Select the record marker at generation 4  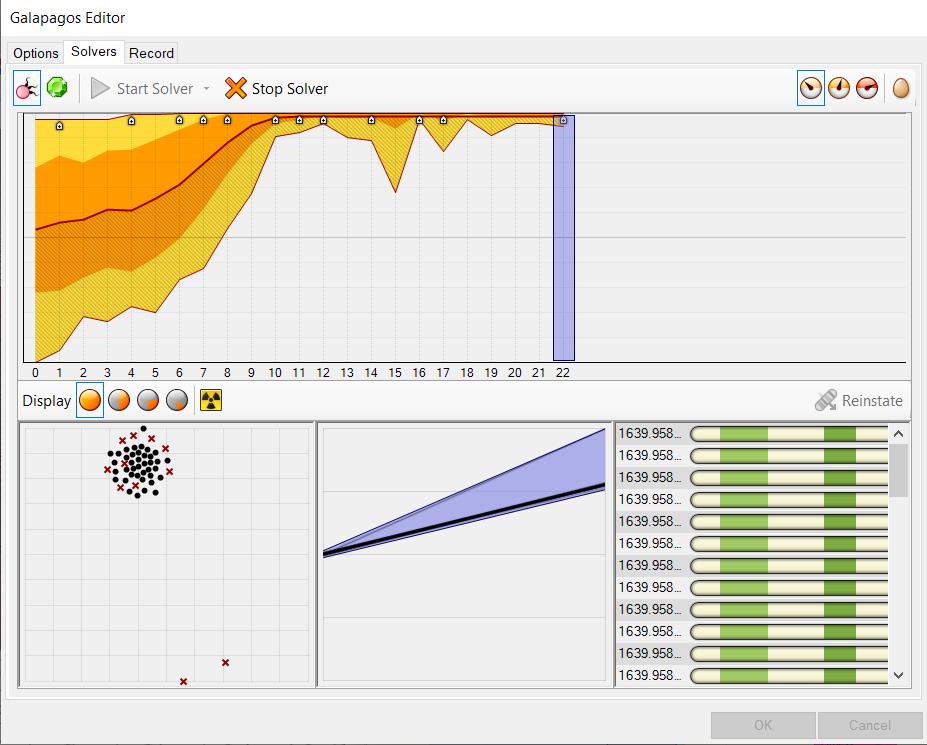point(131,121)
